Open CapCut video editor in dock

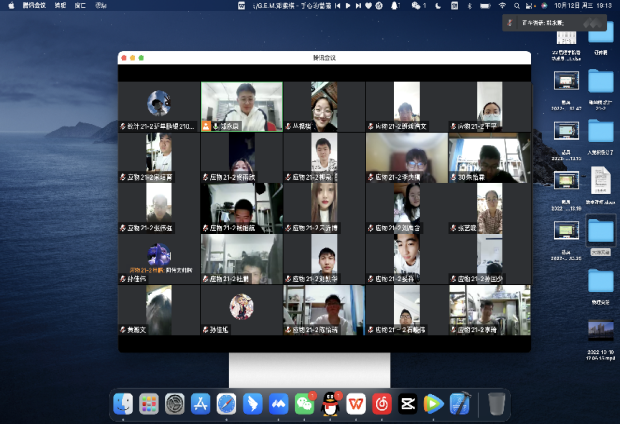coord(408,403)
